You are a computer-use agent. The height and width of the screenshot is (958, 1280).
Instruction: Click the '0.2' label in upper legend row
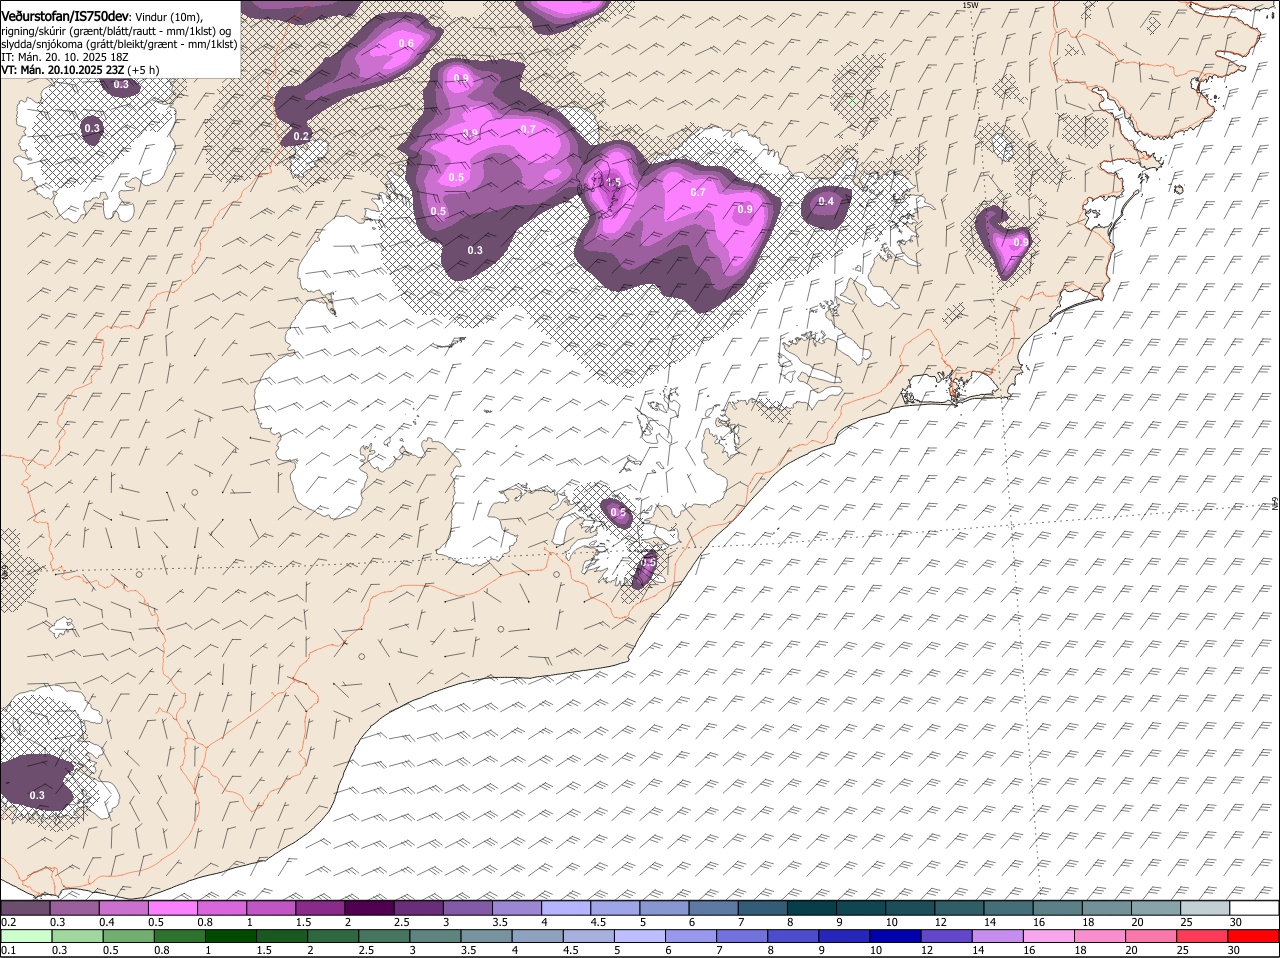8,922
